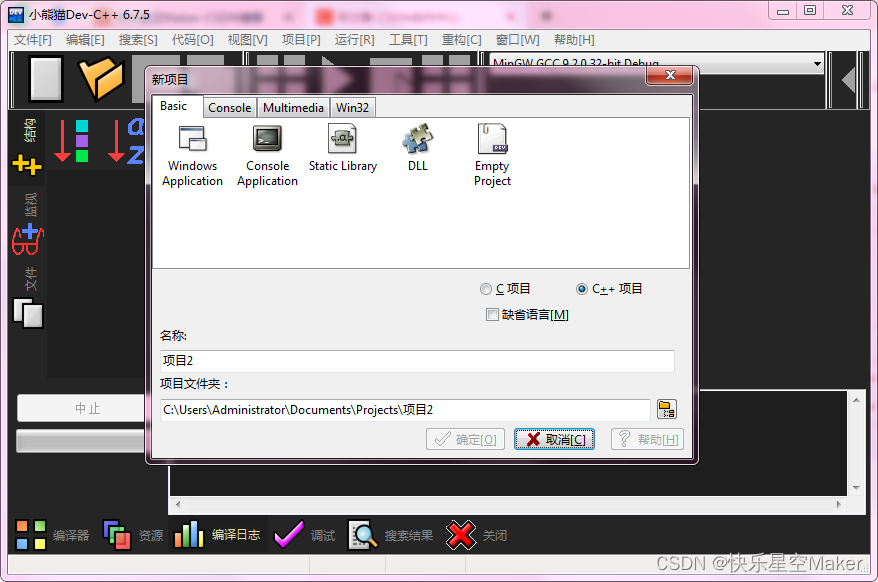Sort alphabetically with a-z icon
Viewport: 878px width, 582px height.
coord(127,141)
